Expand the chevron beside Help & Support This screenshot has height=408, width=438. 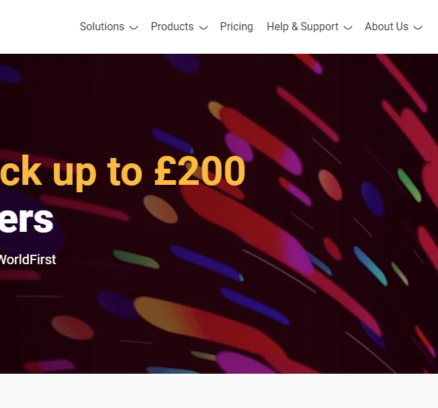click(348, 27)
